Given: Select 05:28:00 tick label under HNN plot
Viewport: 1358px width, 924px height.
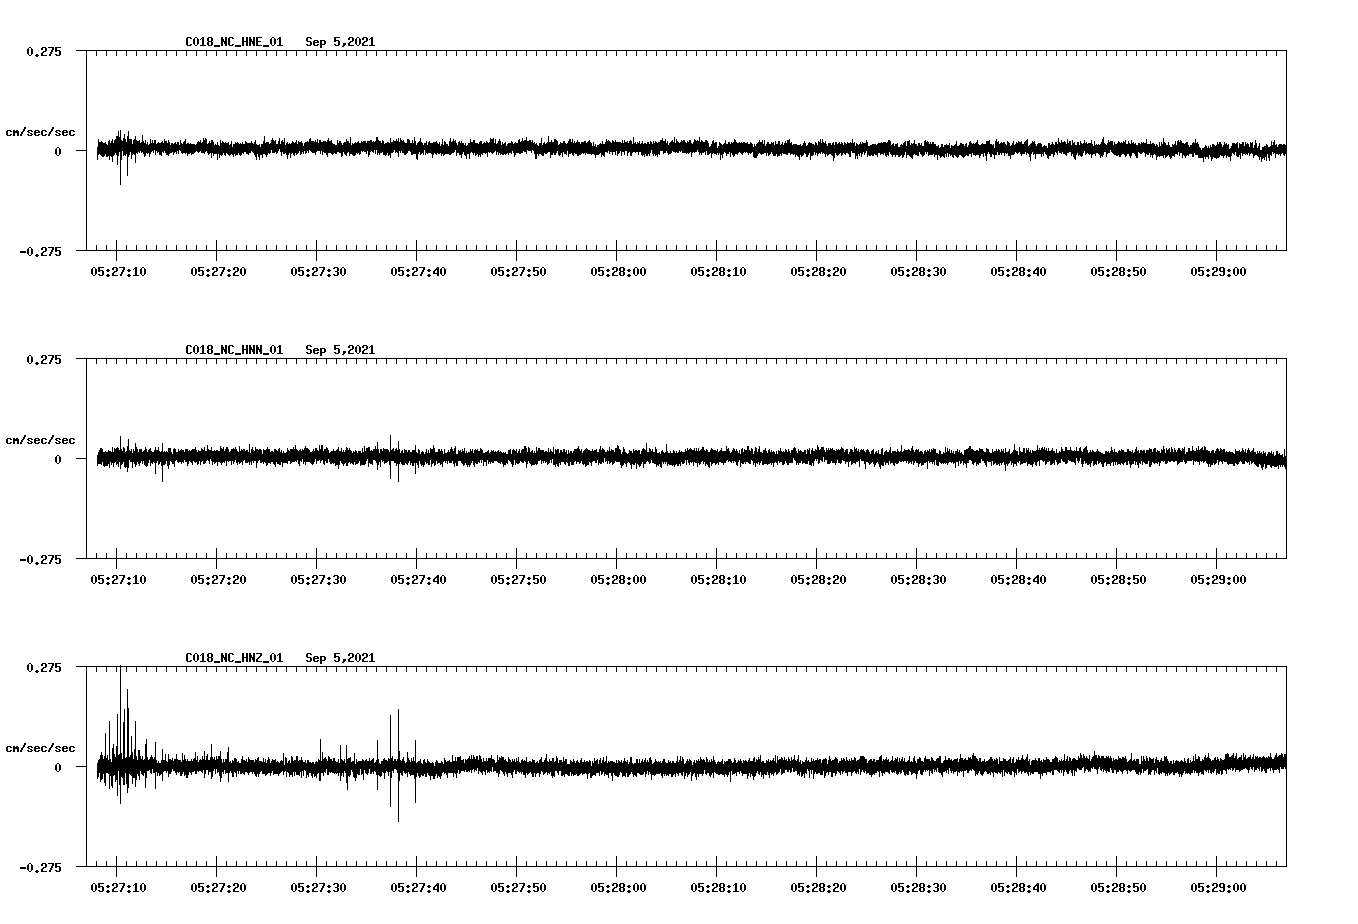Looking at the screenshot, I should coord(618,579).
